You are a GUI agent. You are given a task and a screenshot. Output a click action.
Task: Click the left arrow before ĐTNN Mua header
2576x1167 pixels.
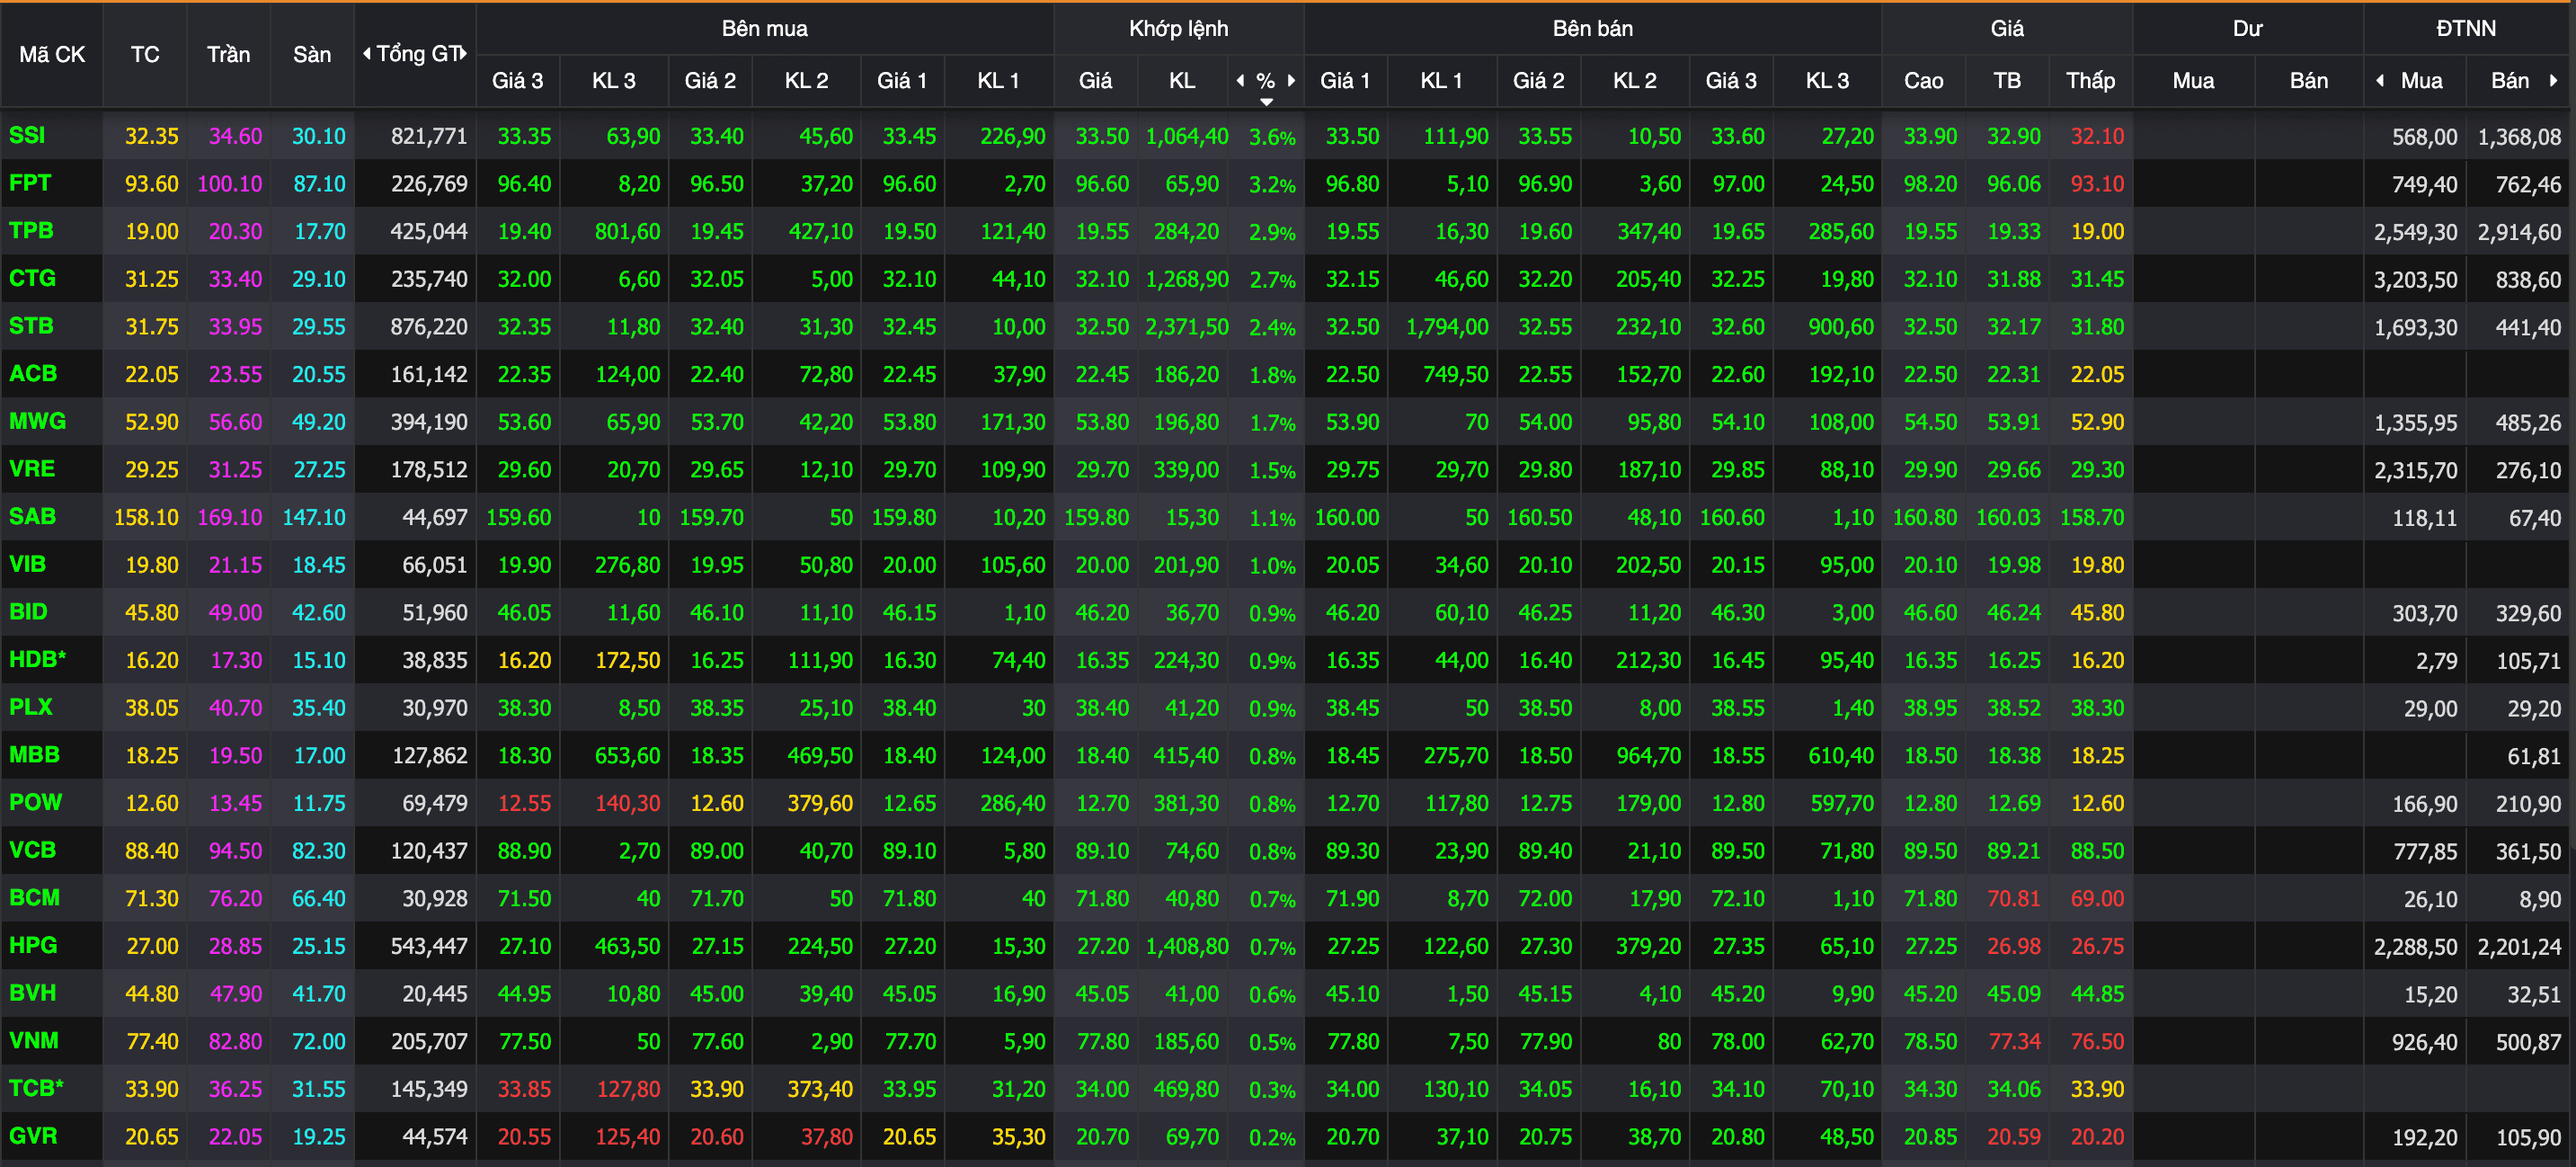2381,81
